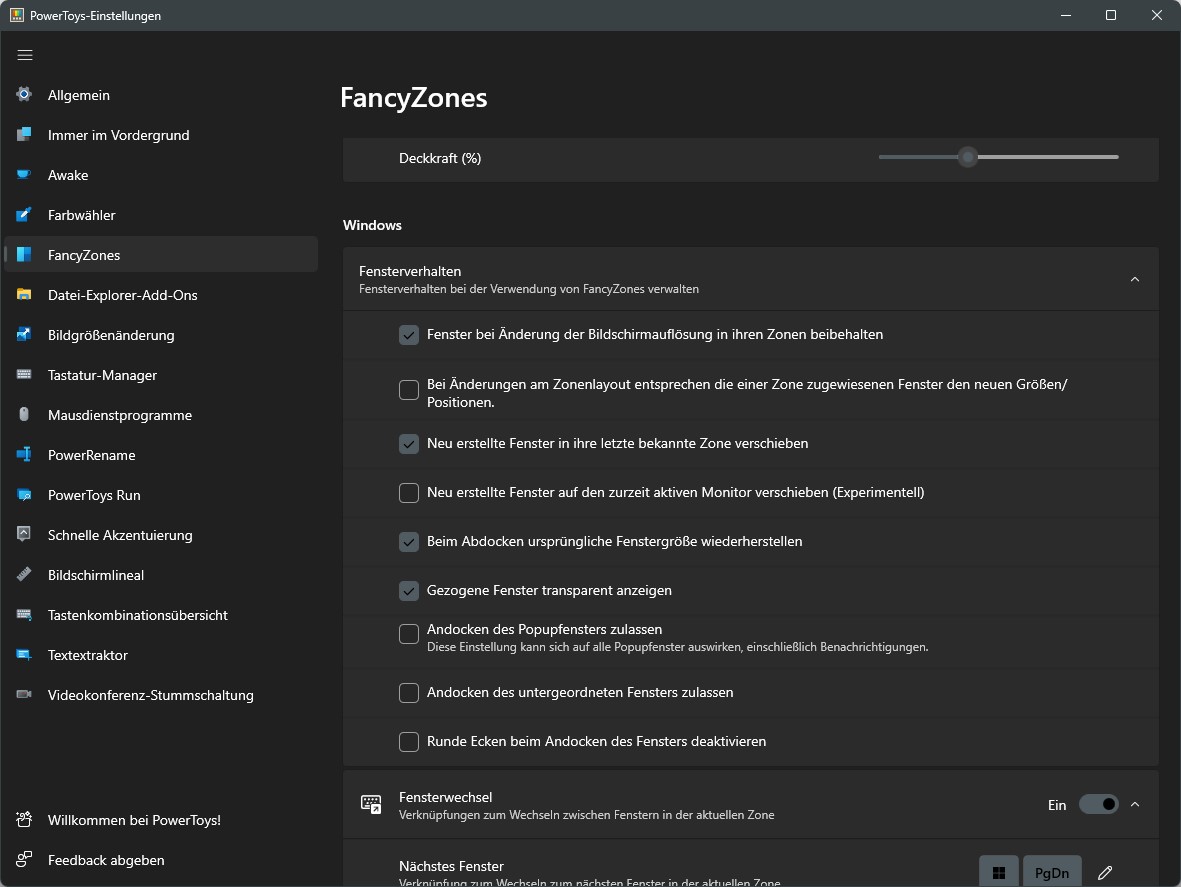Open Willkommen bei PowerToys! link
The image size is (1181, 887).
pyautogui.click(x=134, y=820)
